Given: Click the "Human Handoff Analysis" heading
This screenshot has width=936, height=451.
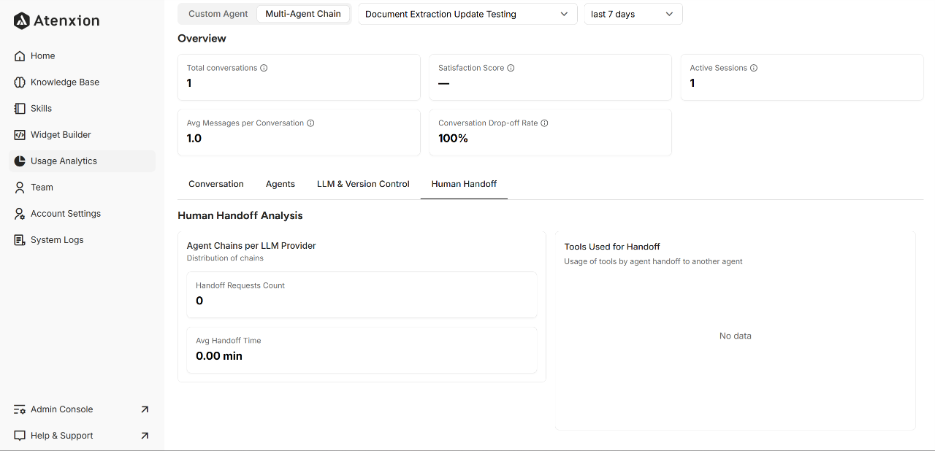Looking at the screenshot, I should (x=240, y=216).
